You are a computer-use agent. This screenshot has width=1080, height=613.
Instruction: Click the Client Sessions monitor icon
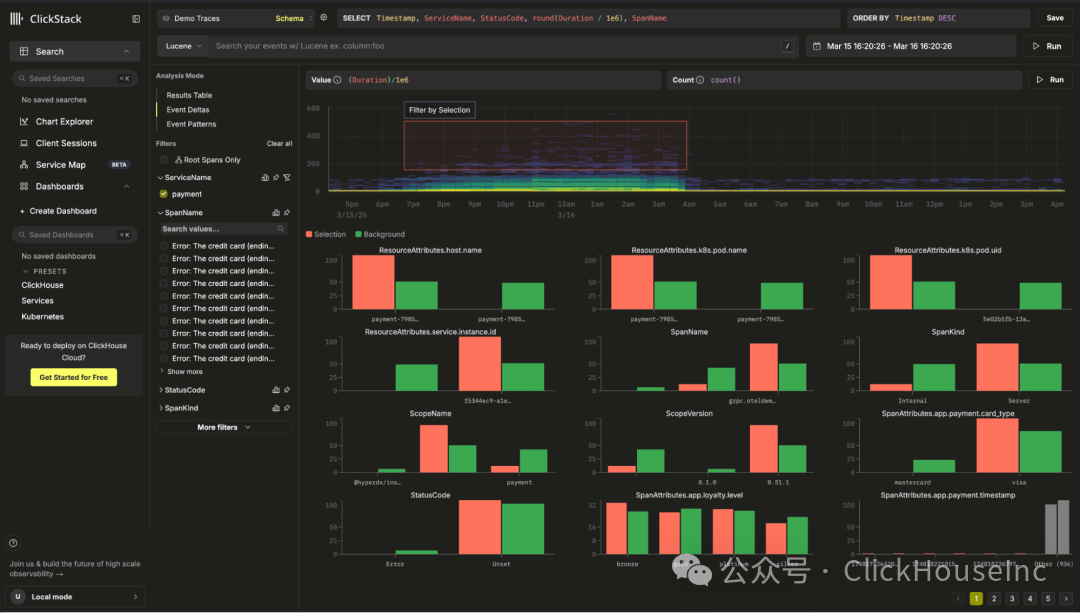point(24,143)
